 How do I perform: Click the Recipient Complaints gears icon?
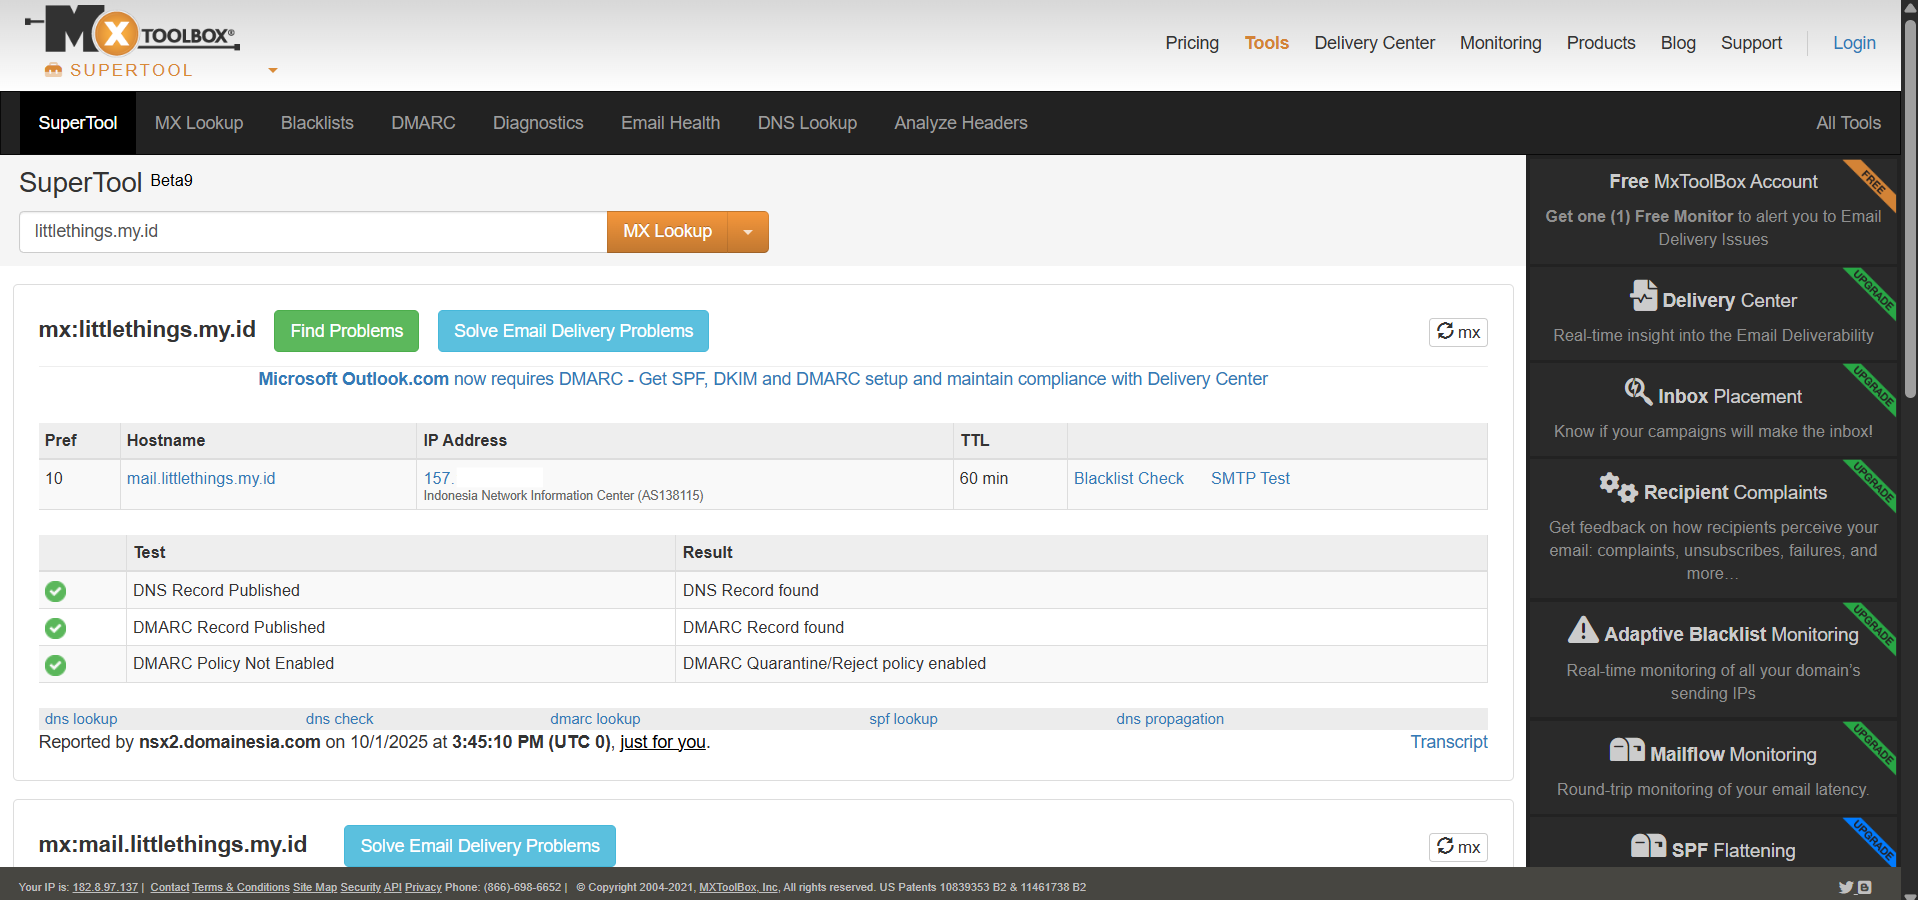click(x=1618, y=487)
